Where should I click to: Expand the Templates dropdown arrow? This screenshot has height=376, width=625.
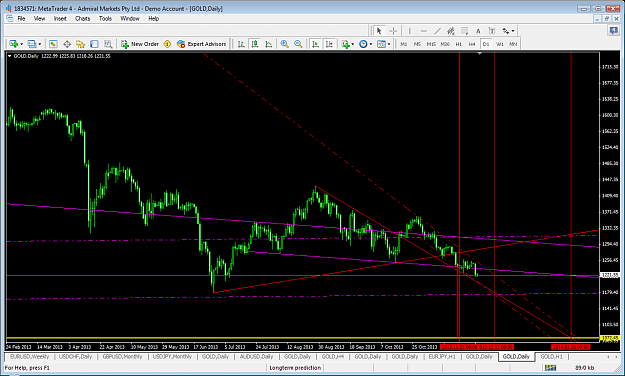[x=389, y=44]
